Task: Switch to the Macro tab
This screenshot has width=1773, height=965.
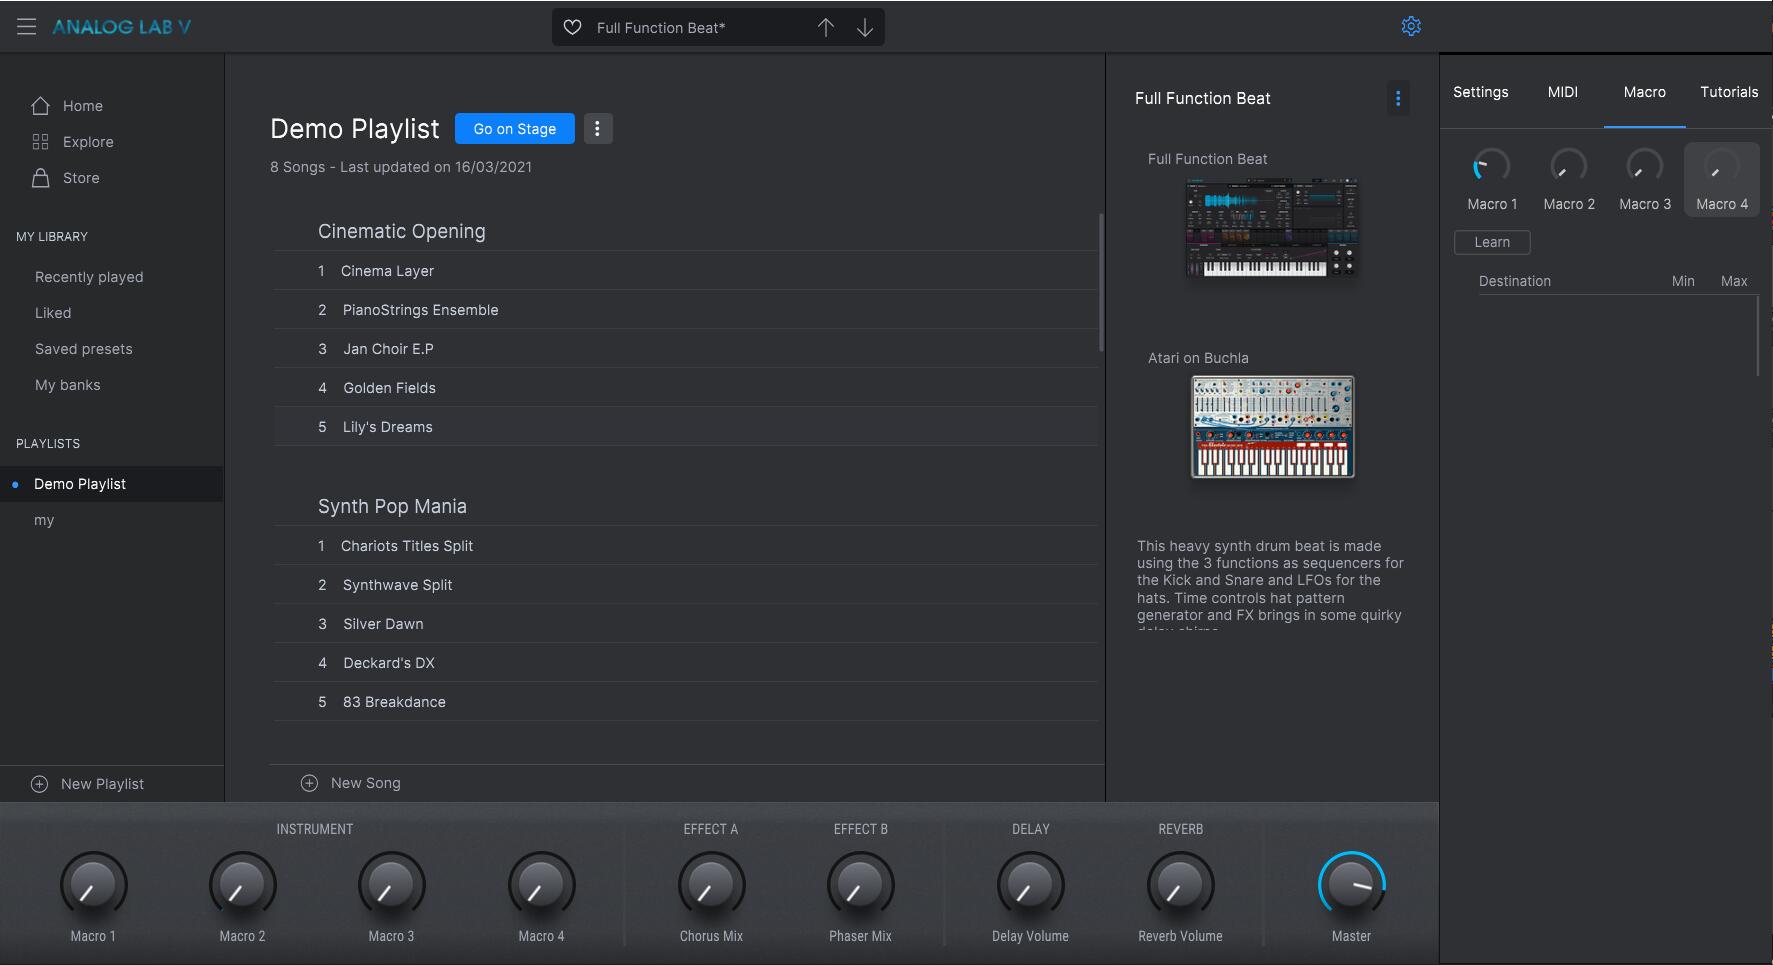Action: click(1644, 92)
